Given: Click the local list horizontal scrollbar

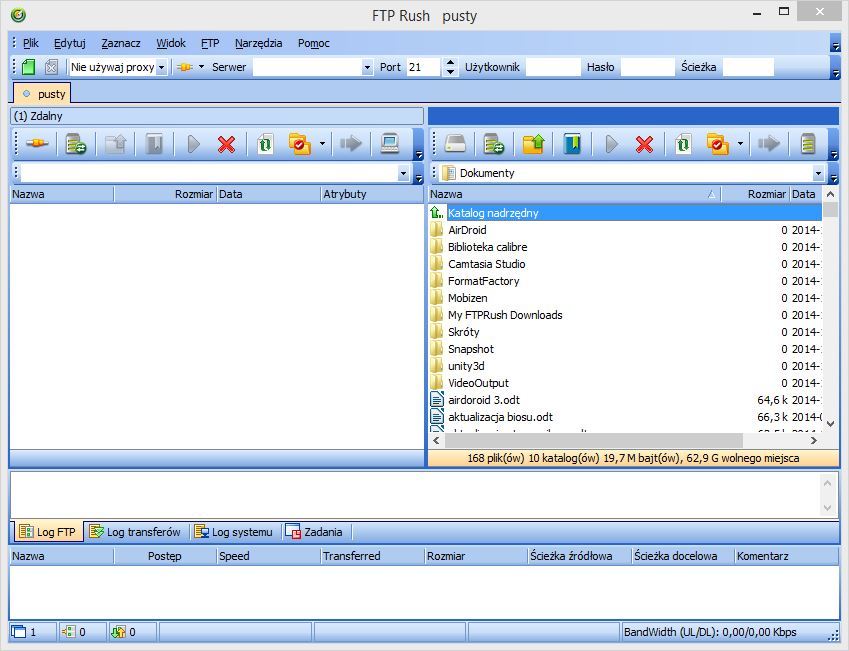Looking at the screenshot, I should tap(593, 440).
